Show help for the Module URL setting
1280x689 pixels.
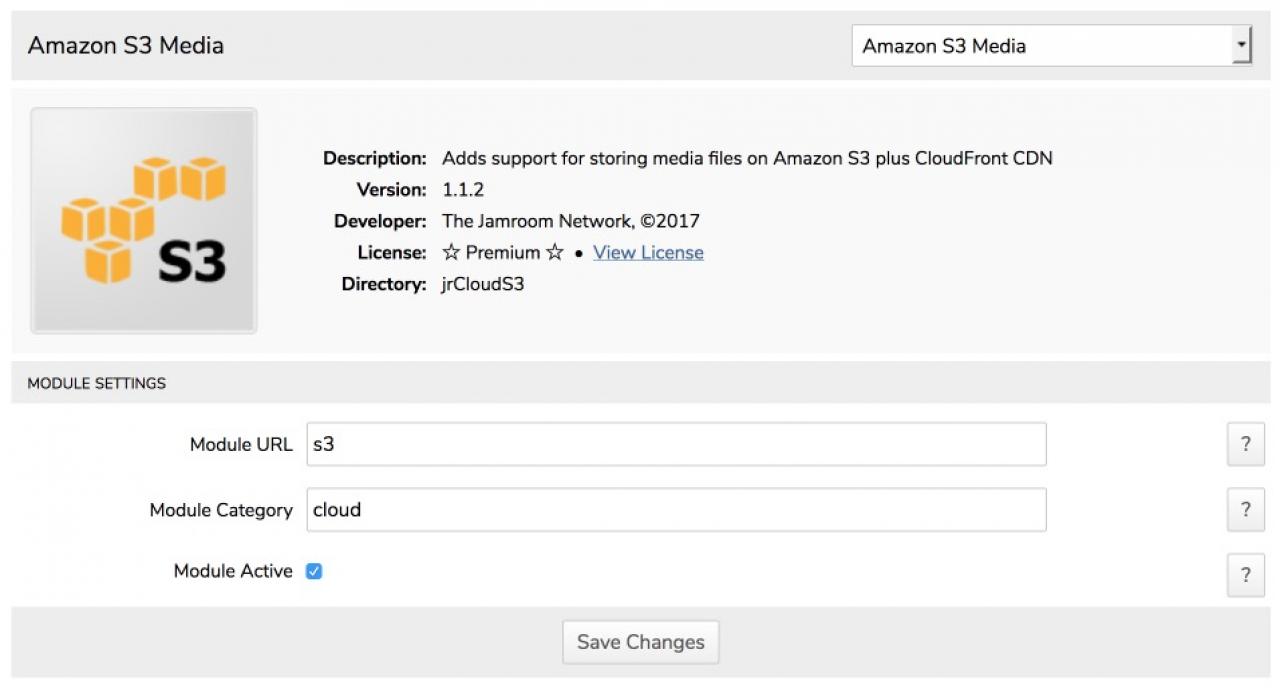(1245, 444)
